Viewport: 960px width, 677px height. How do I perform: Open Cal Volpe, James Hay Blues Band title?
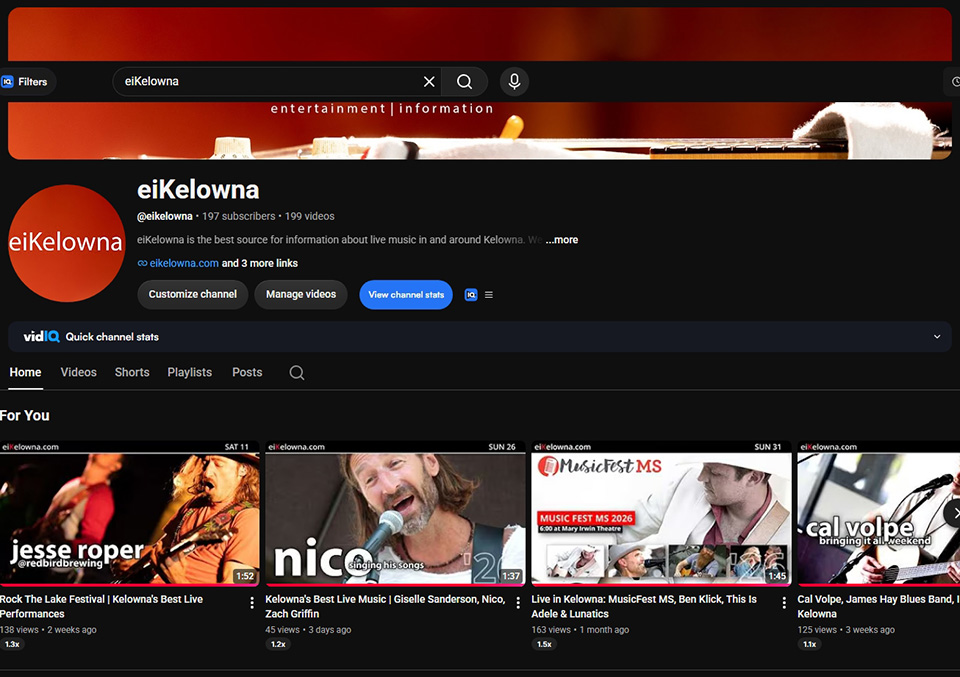click(879, 607)
